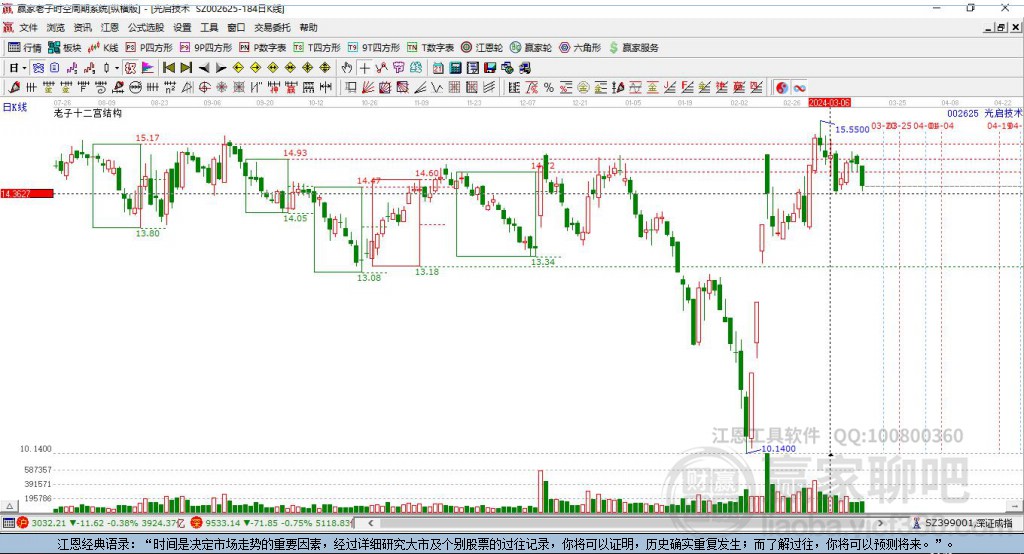Click the circle with arrows icon
The height and width of the screenshot is (554, 1024).
136,88
